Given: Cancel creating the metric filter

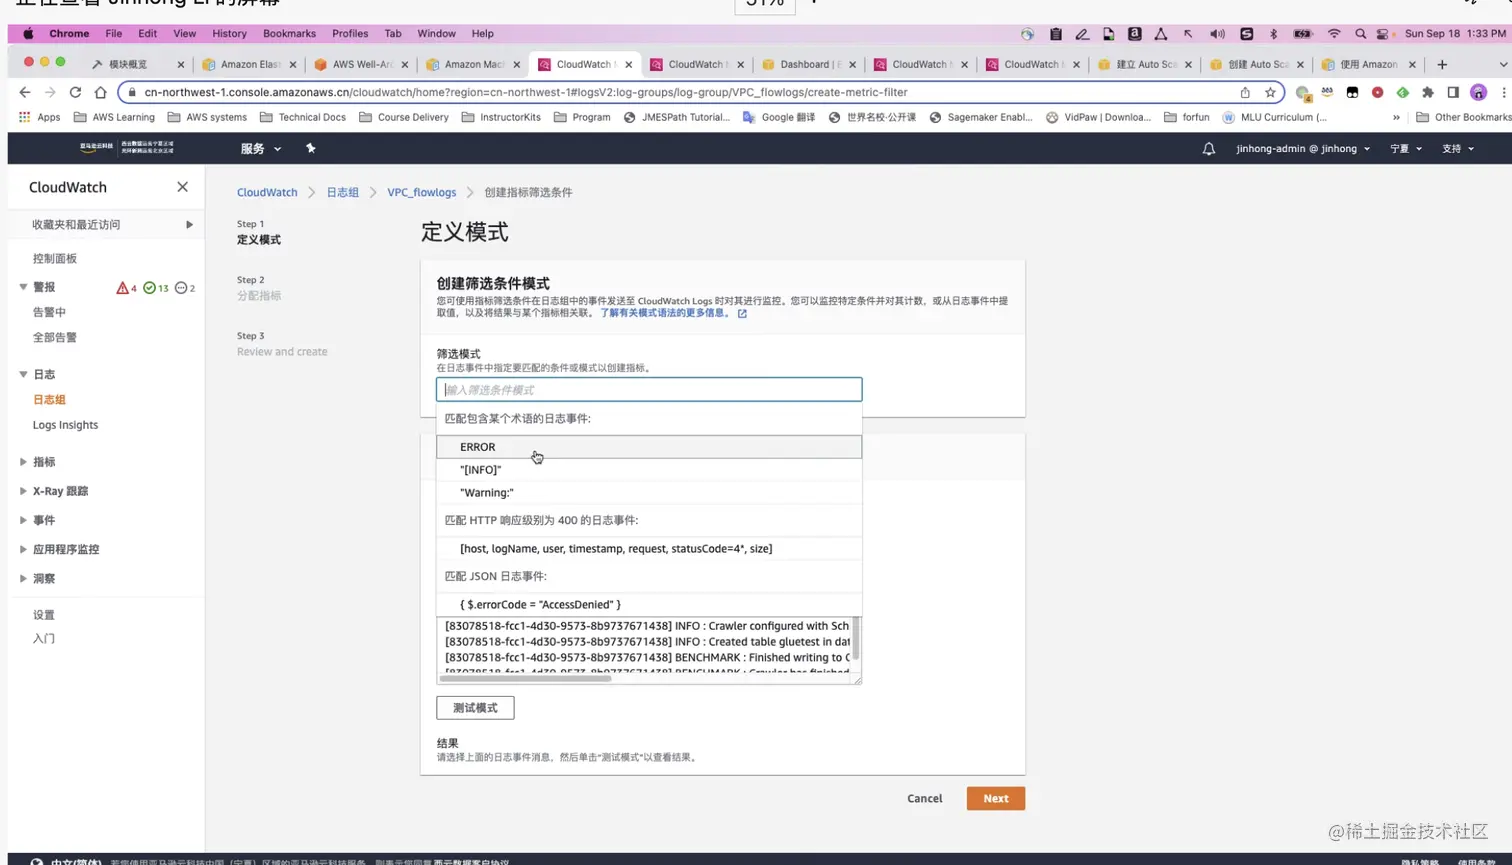Looking at the screenshot, I should click(x=925, y=799).
